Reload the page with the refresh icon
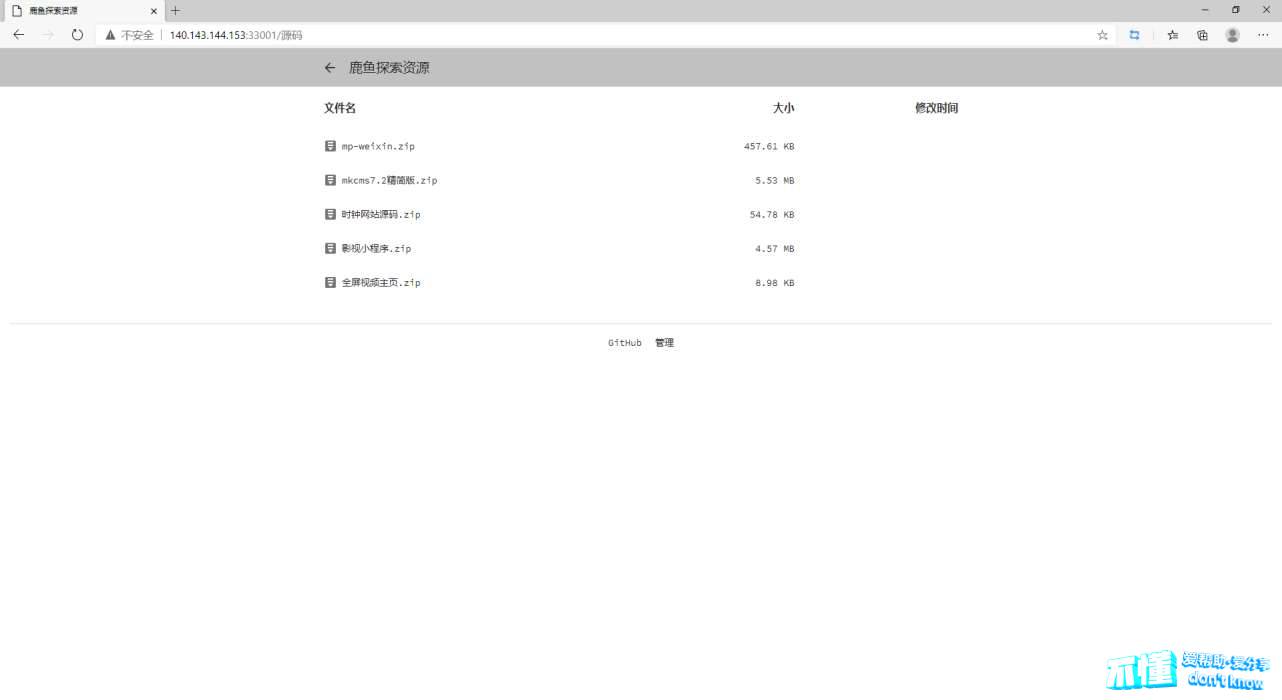 point(77,34)
